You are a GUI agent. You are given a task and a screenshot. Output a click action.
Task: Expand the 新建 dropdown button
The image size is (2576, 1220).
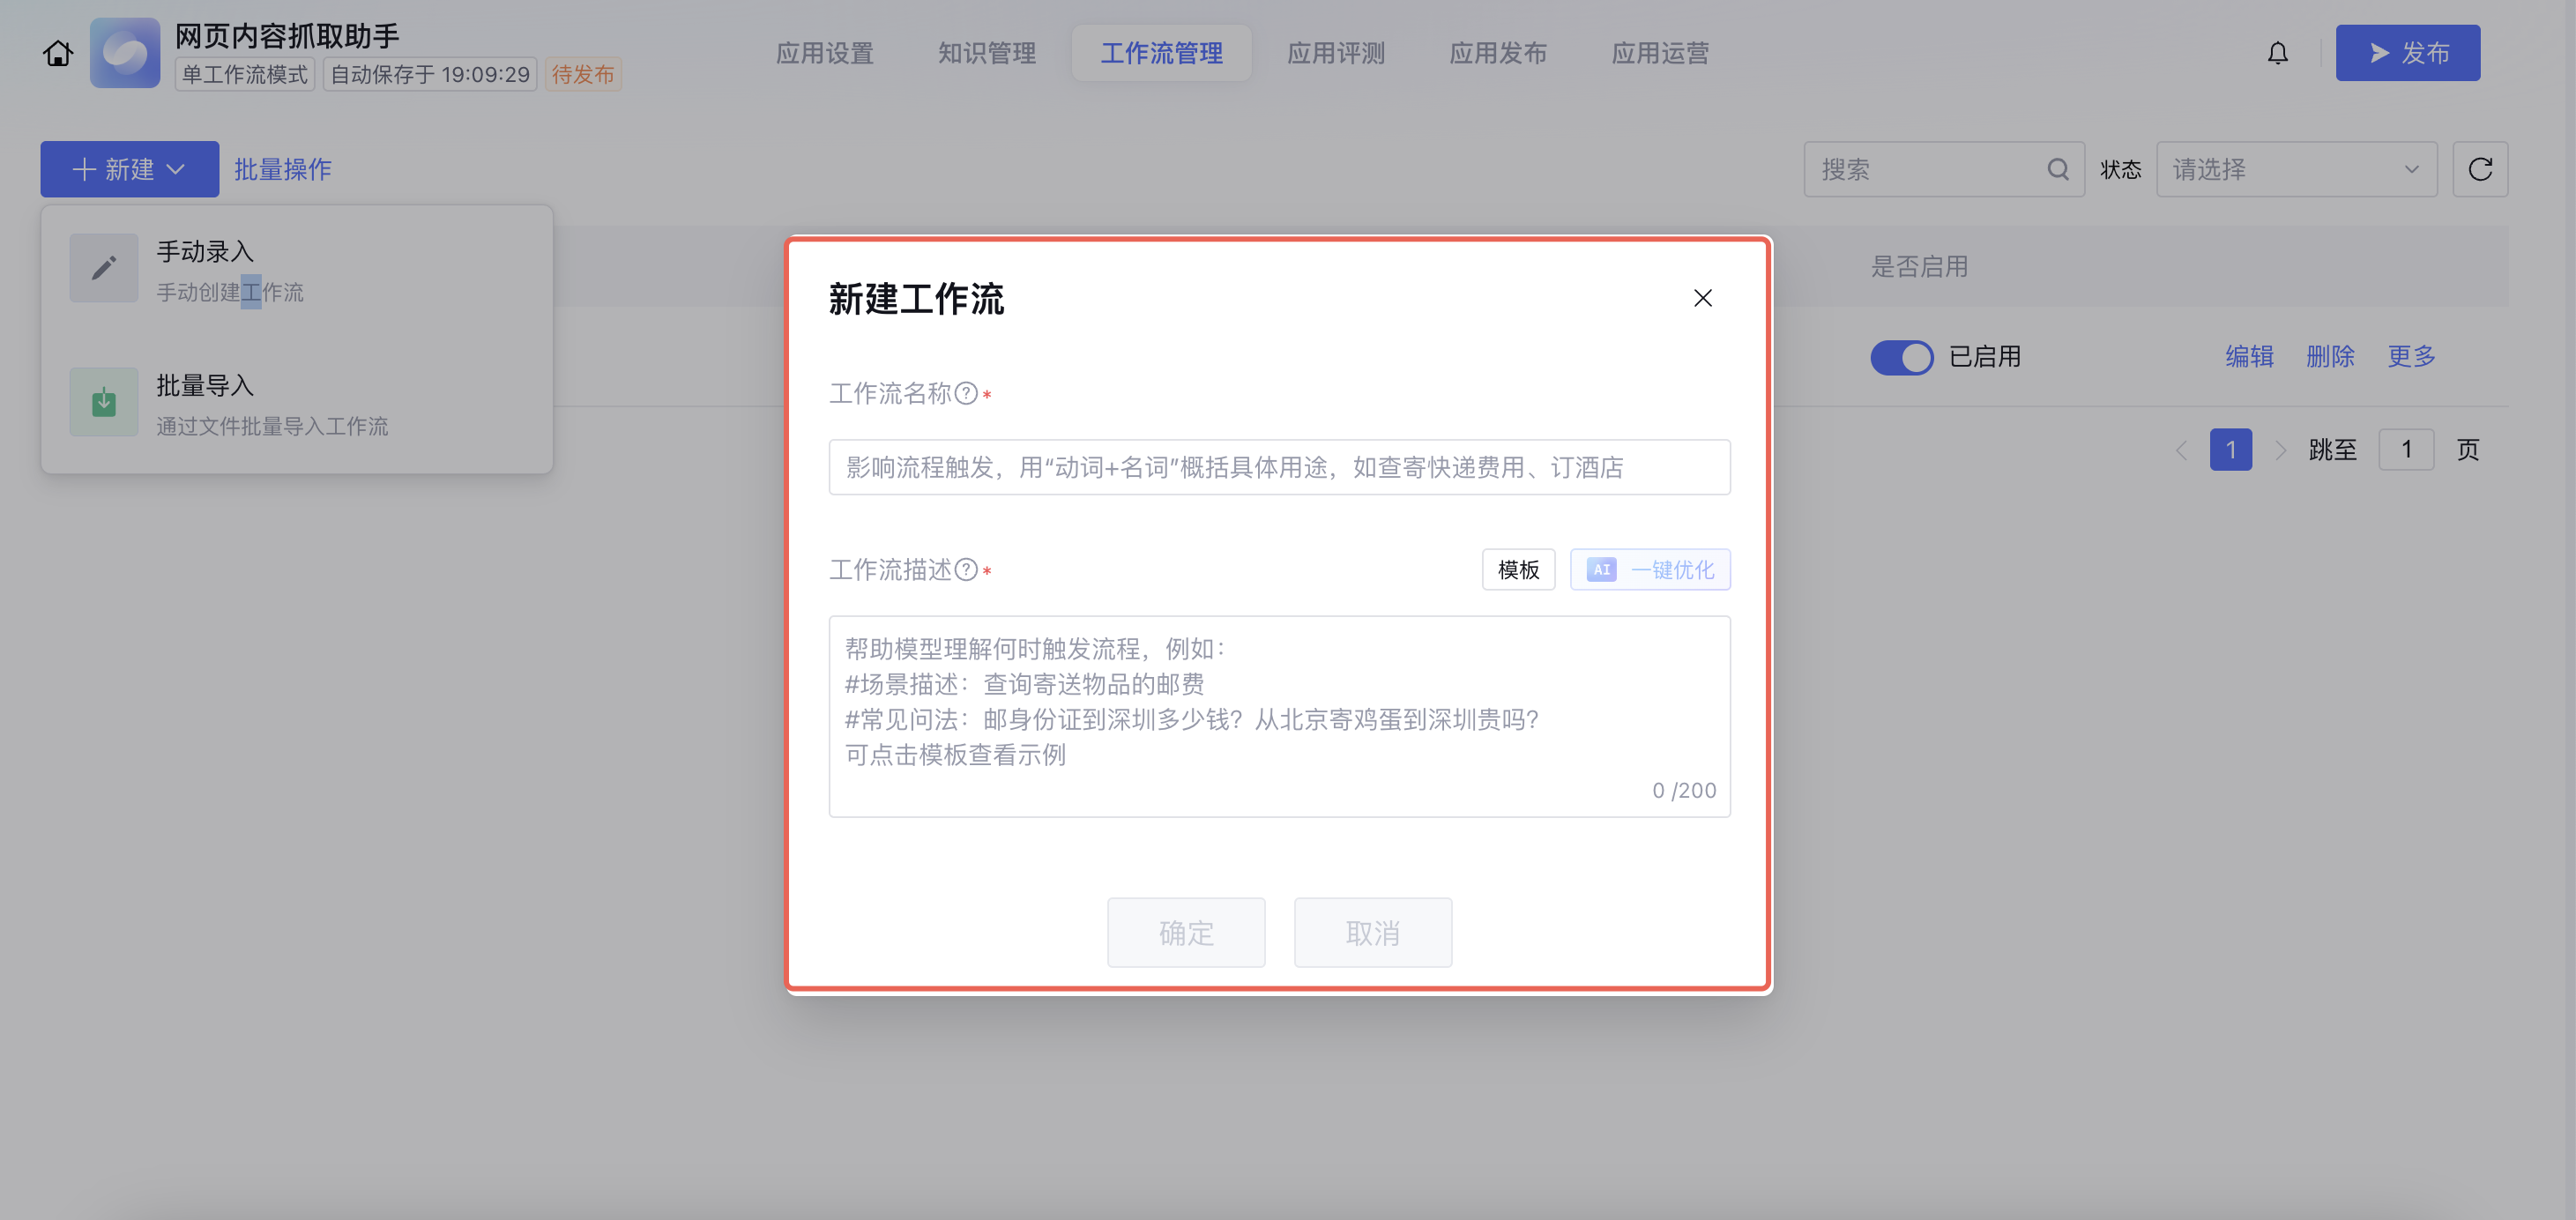pos(129,169)
